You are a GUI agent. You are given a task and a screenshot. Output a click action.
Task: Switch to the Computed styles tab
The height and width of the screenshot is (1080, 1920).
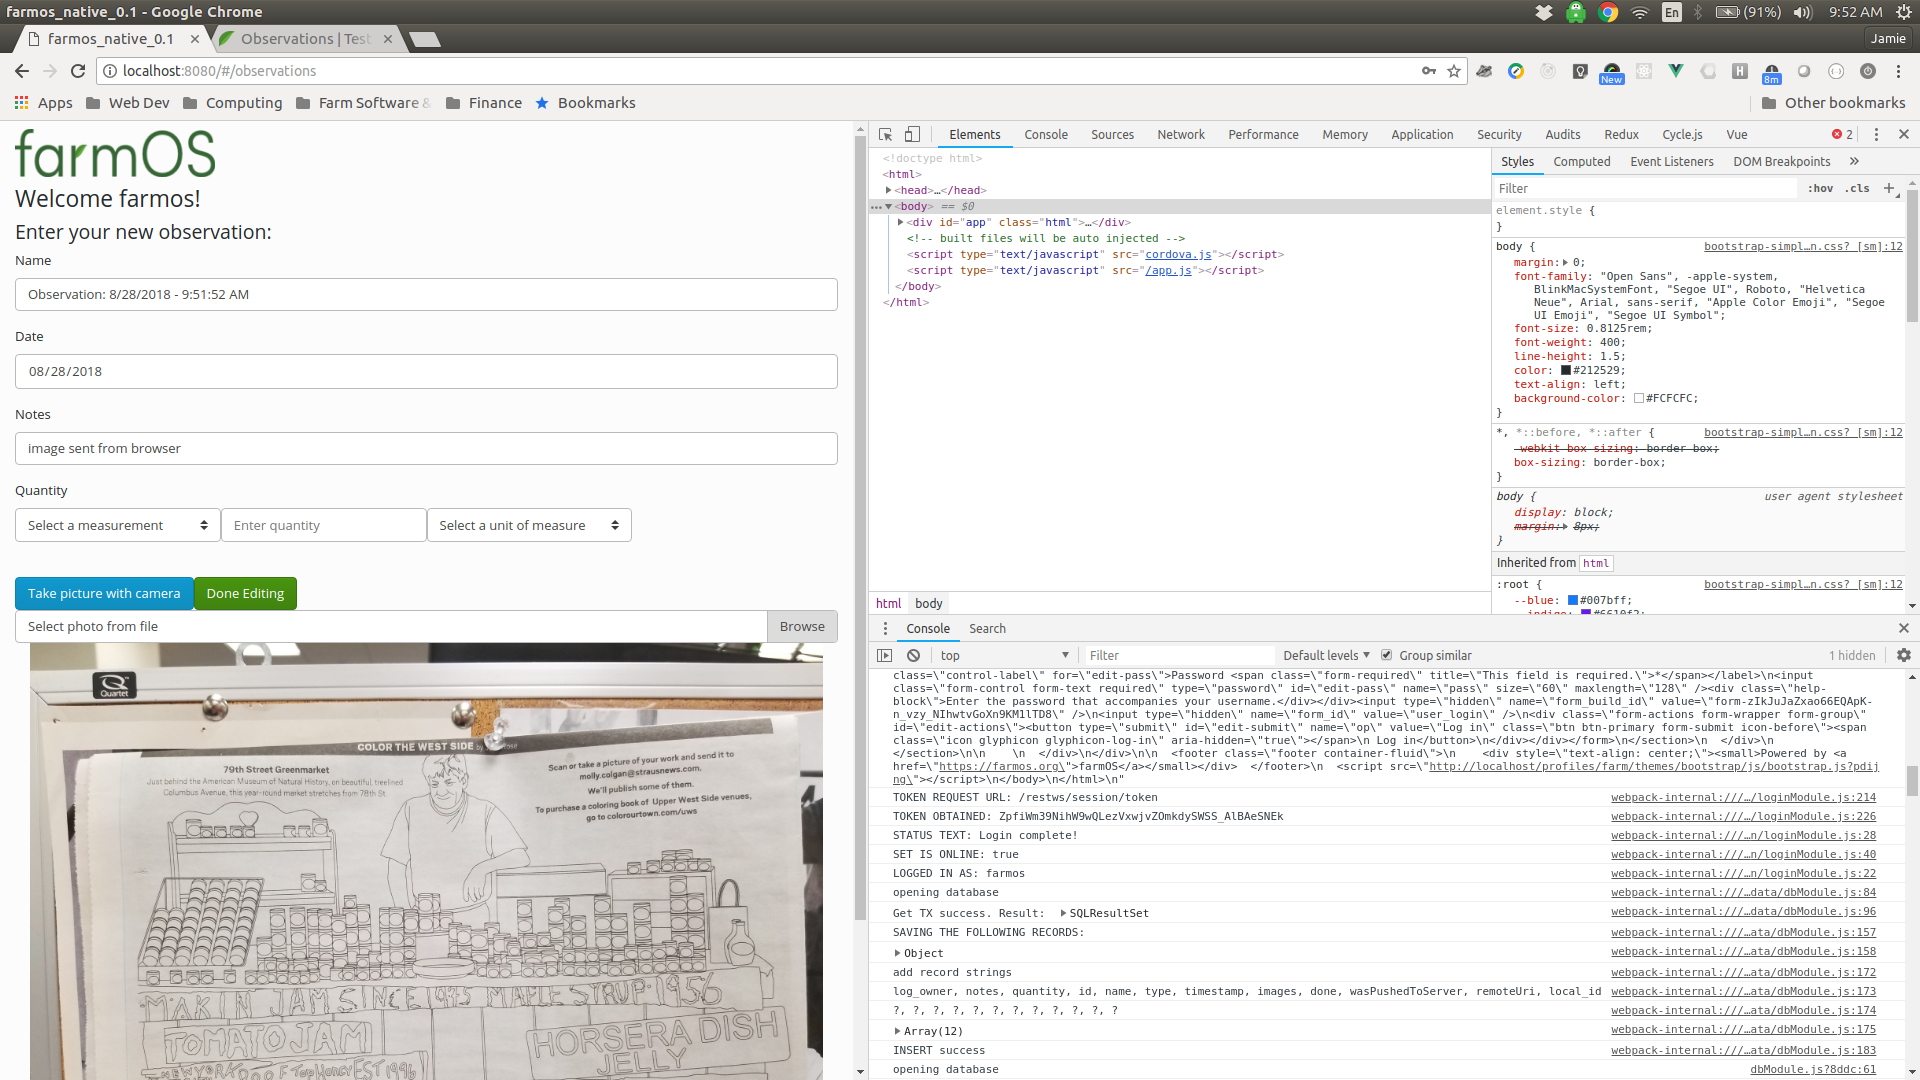pyautogui.click(x=1581, y=161)
